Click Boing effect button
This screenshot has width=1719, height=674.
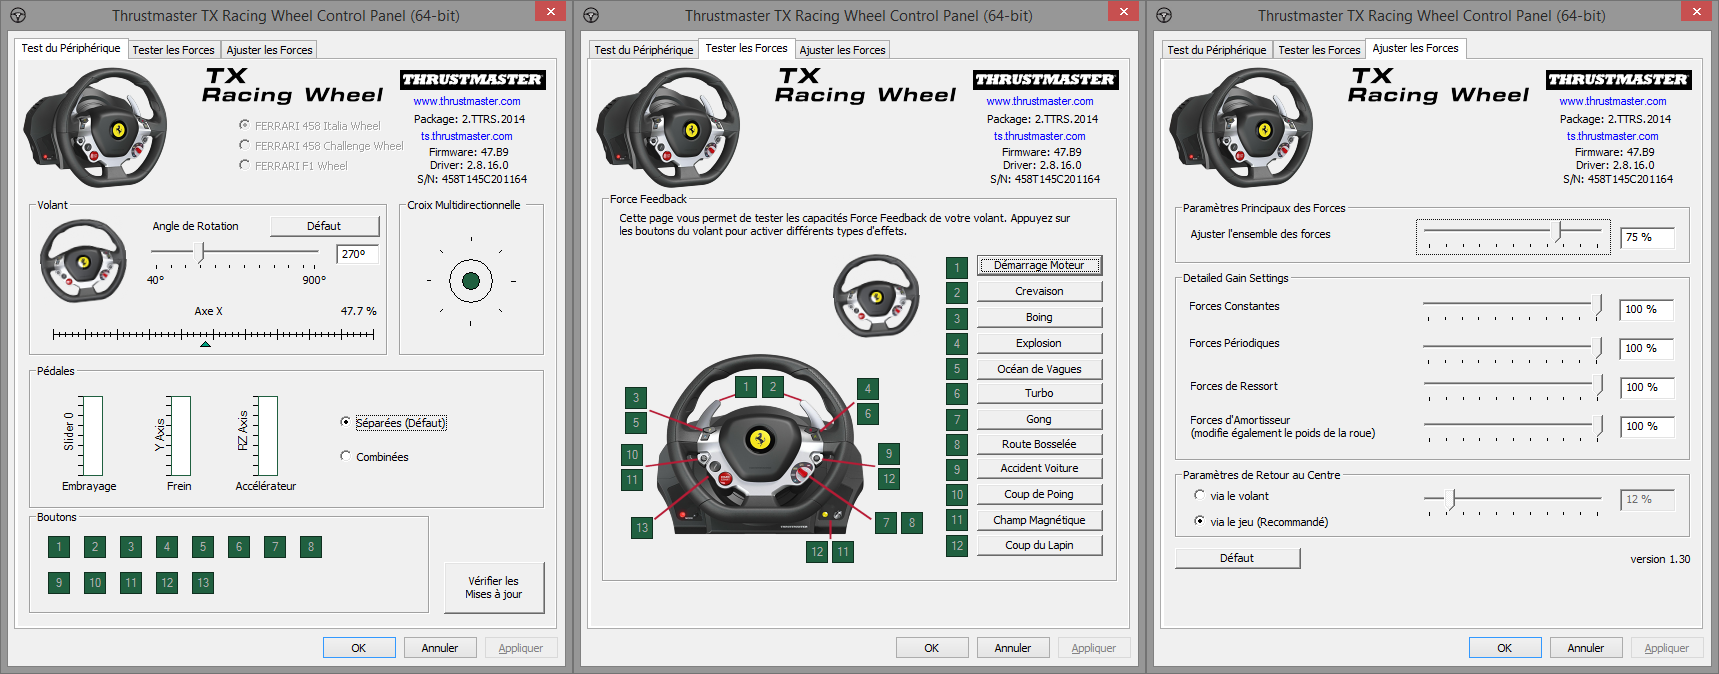click(x=1039, y=317)
